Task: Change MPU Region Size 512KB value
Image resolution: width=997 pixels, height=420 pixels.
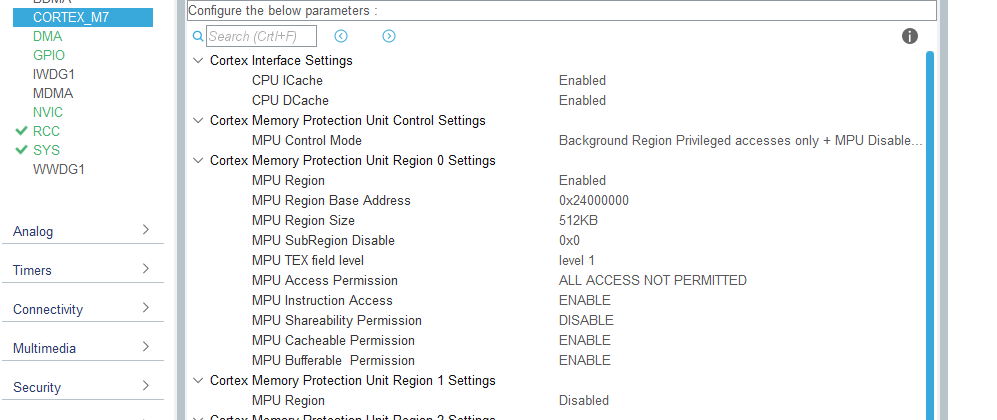Action: pos(578,220)
